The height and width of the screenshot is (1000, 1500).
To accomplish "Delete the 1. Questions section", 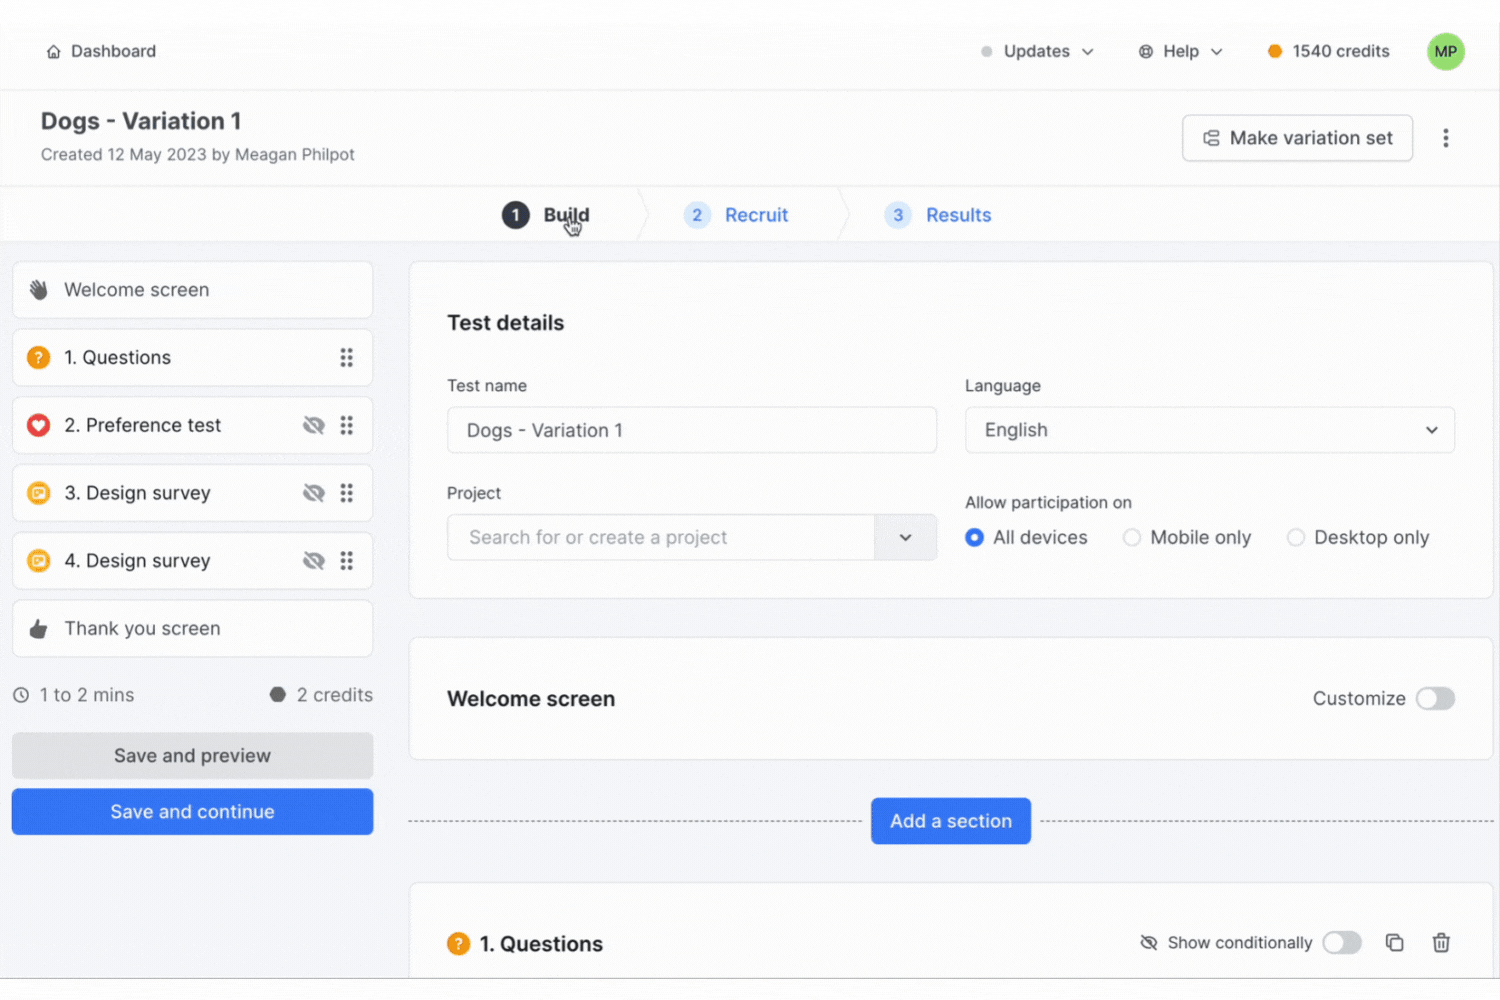I will click(1441, 942).
